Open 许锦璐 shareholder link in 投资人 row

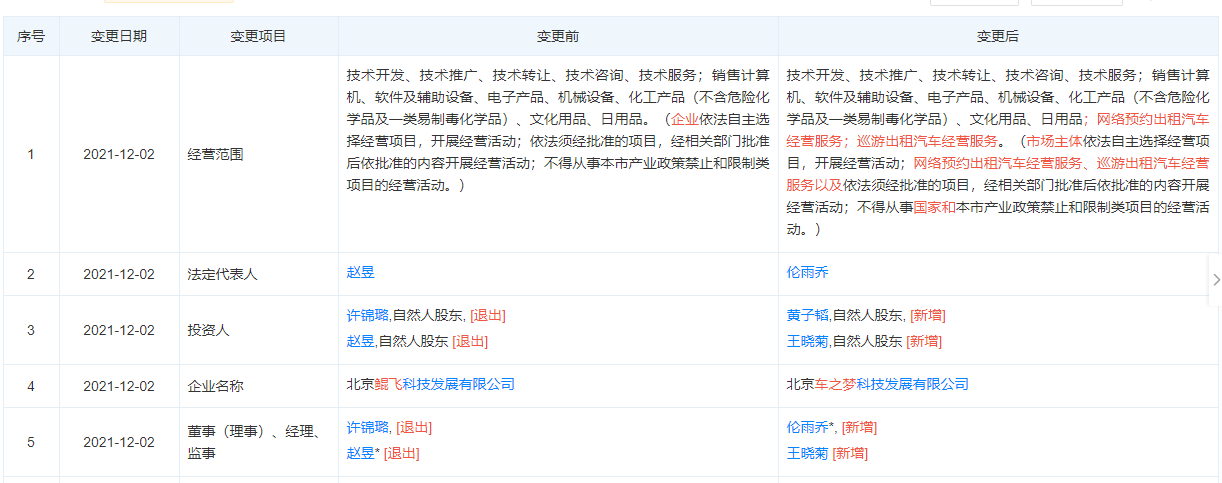(x=367, y=315)
